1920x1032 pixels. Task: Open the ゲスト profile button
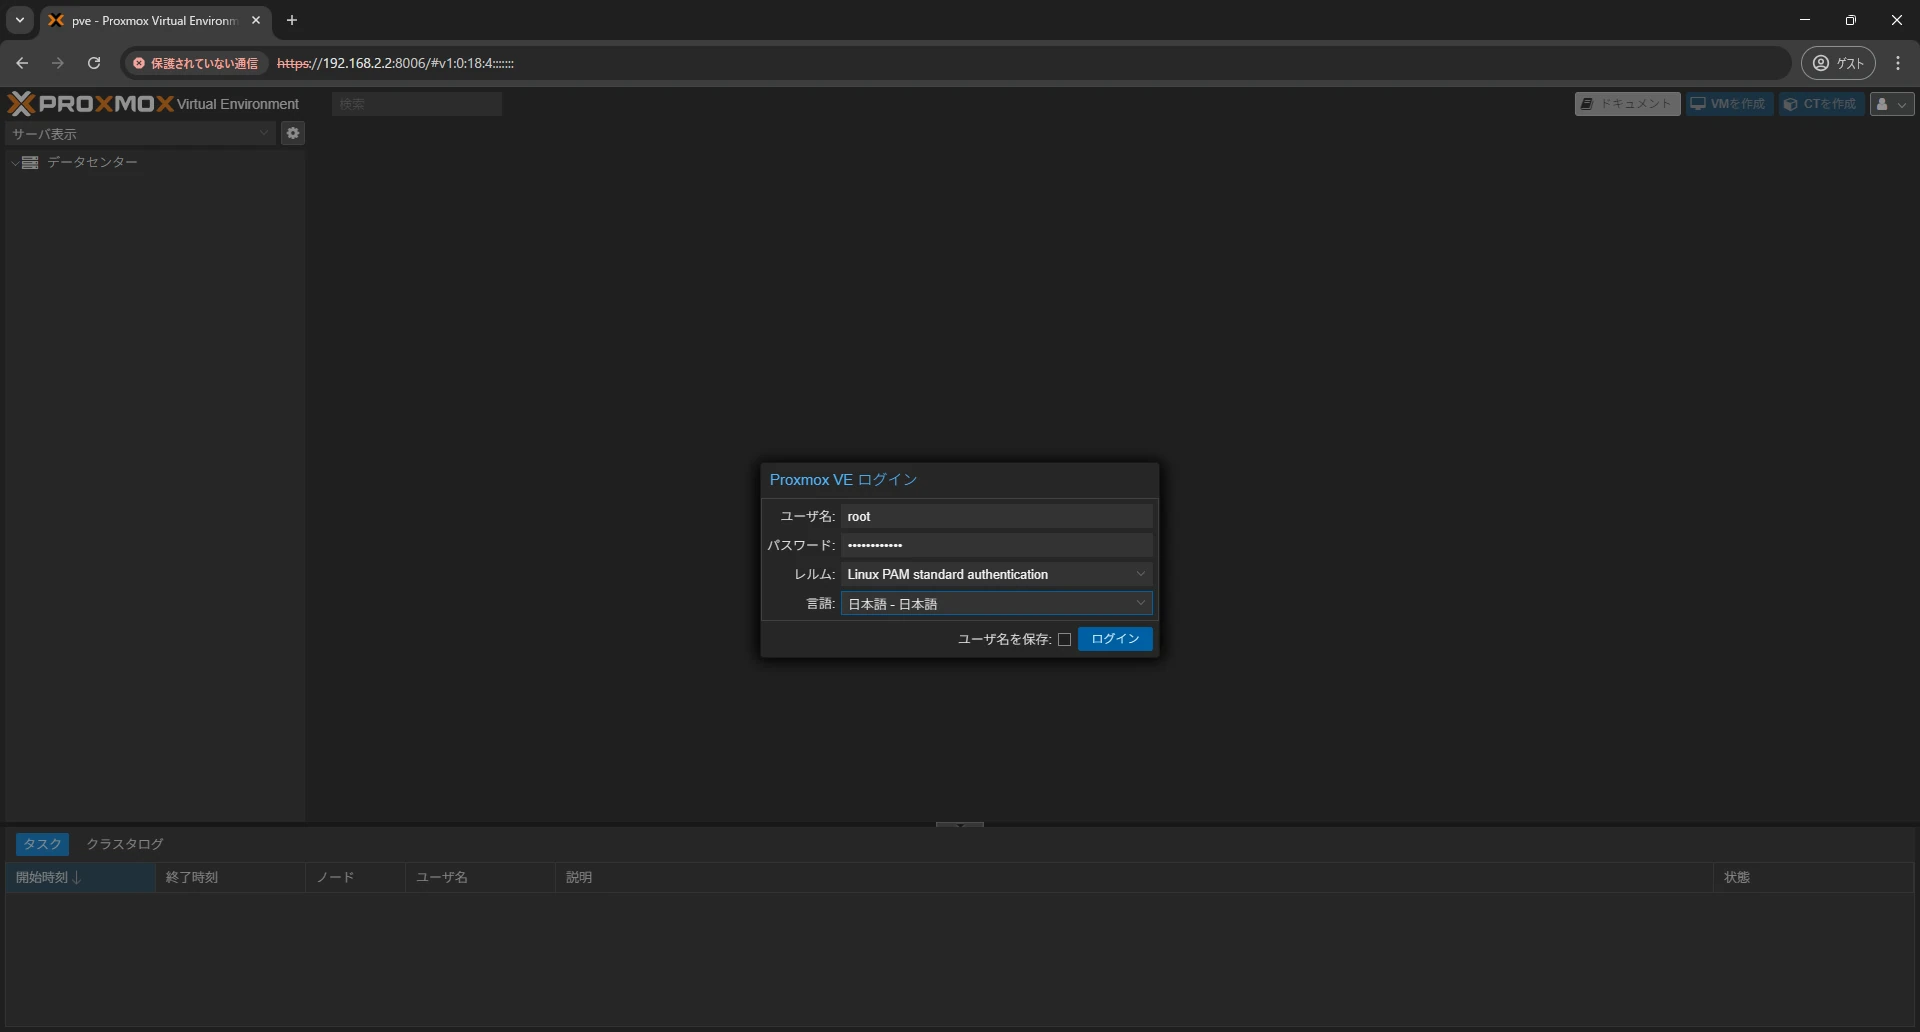1838,63
